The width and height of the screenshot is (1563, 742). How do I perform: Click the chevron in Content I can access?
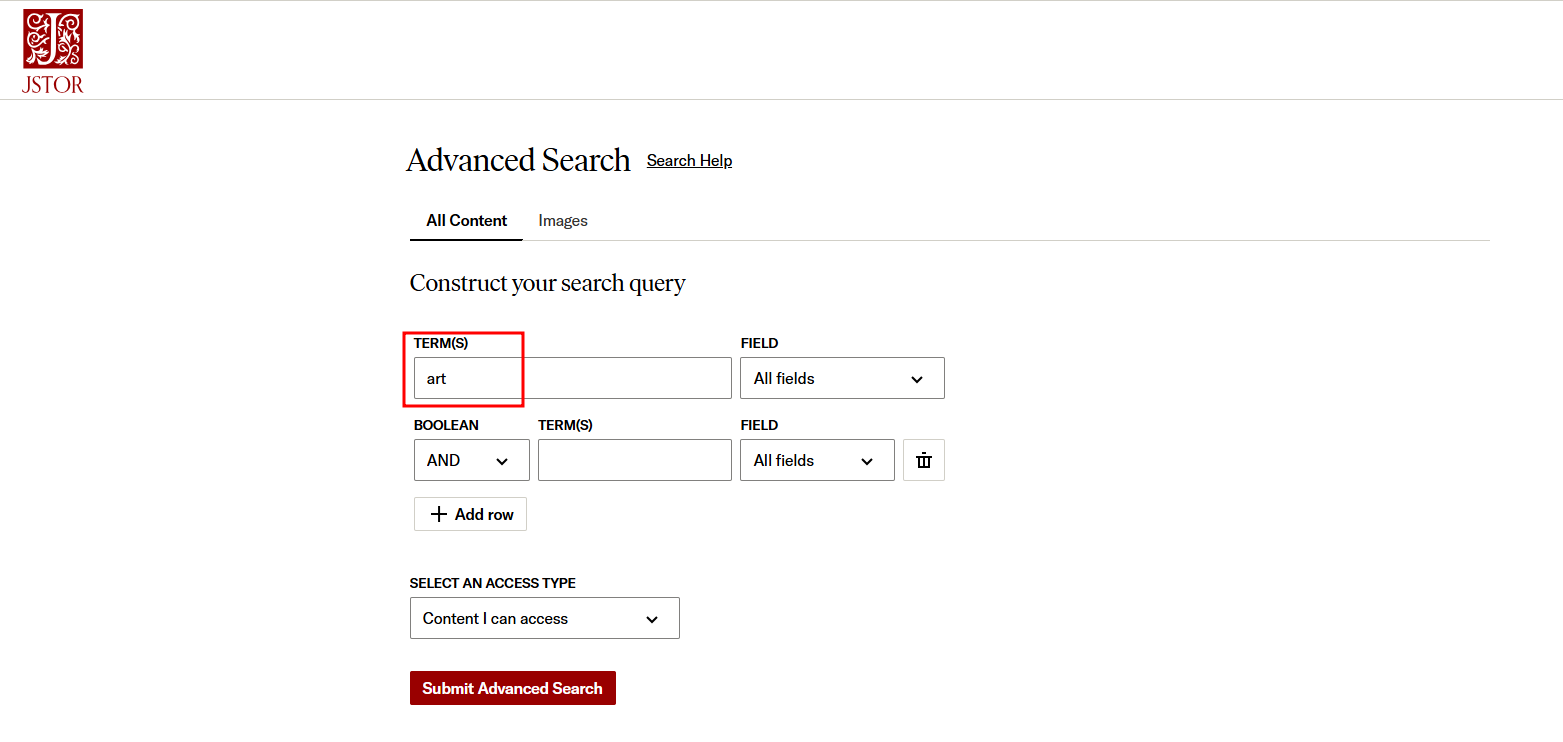[x=652, y=619]
